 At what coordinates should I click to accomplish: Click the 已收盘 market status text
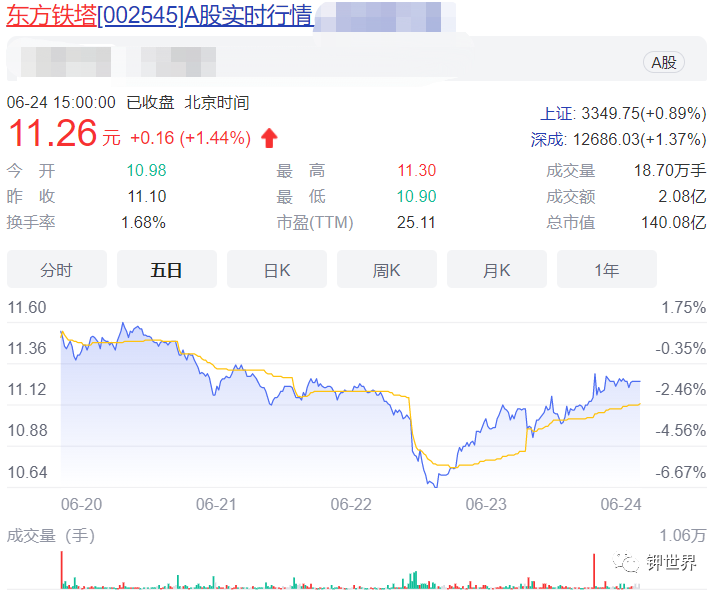[150, 102]
